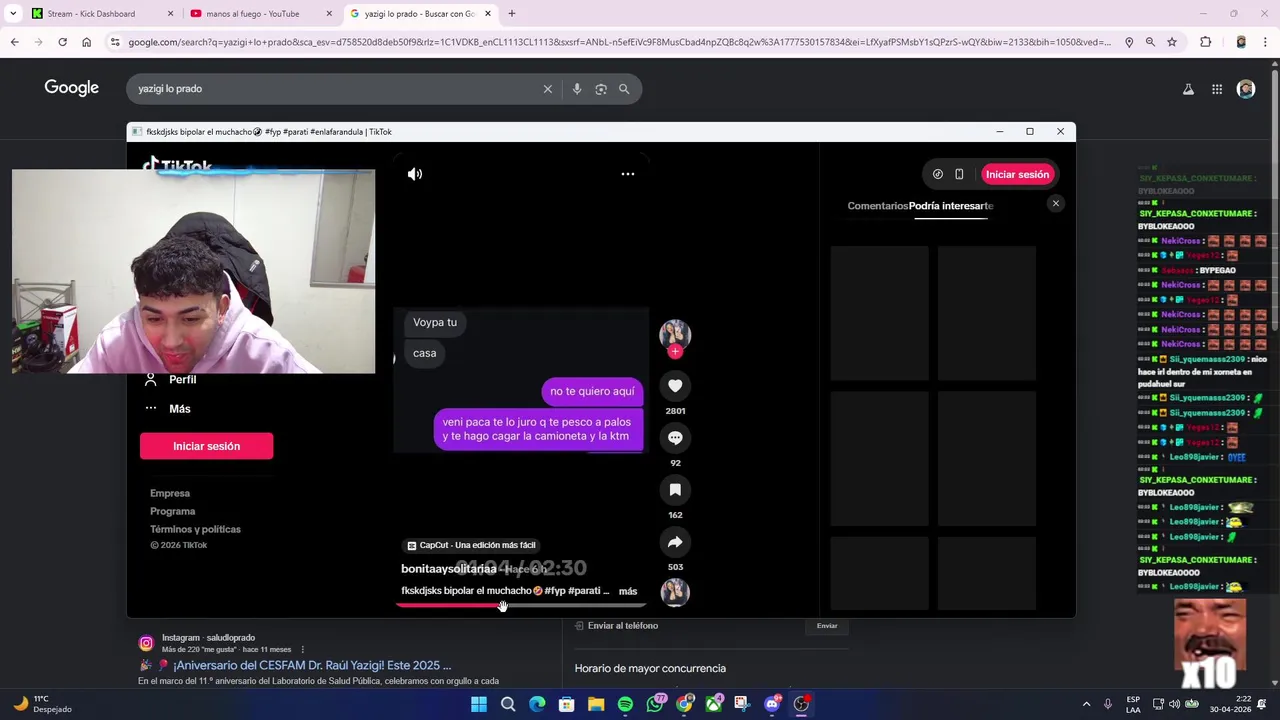This screenshot has height=720, width=1280.
Task: Expand Términos y políticas footer section
Action: click(x=195, y=529)
